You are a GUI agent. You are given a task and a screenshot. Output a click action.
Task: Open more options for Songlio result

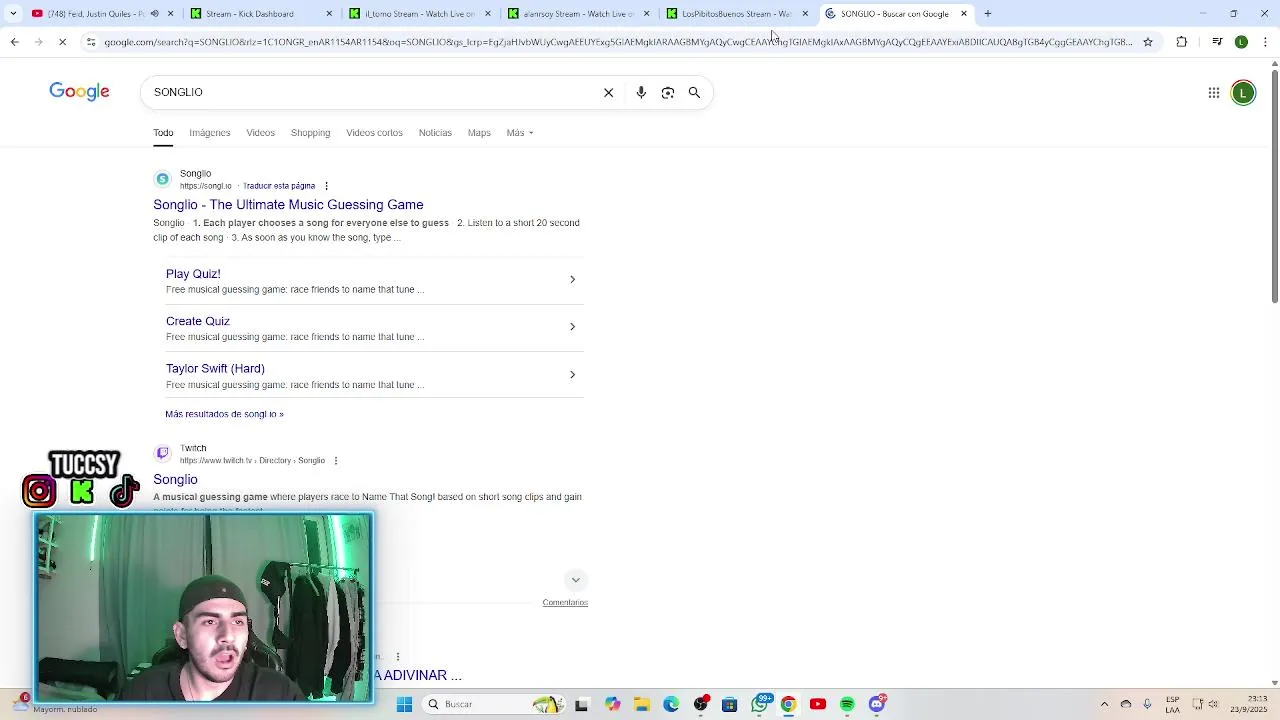(326, 186)
